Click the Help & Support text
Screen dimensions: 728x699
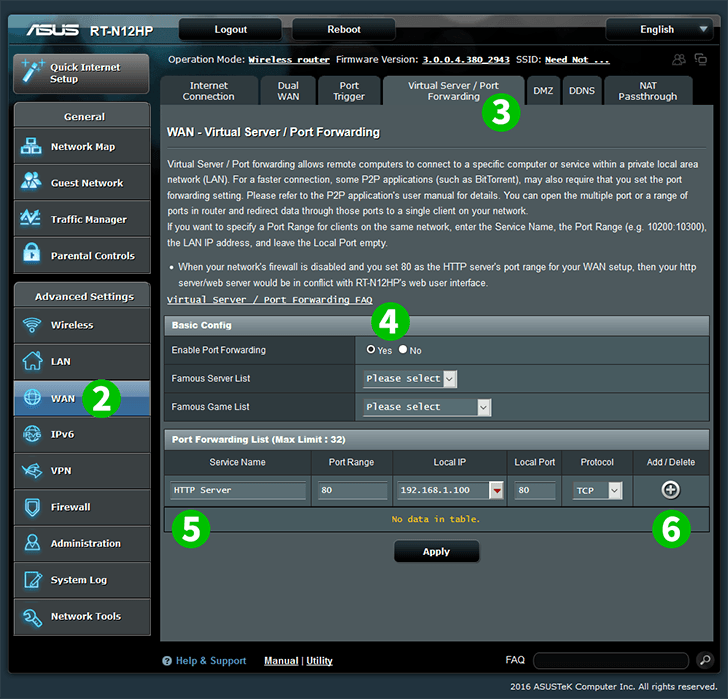211,660
